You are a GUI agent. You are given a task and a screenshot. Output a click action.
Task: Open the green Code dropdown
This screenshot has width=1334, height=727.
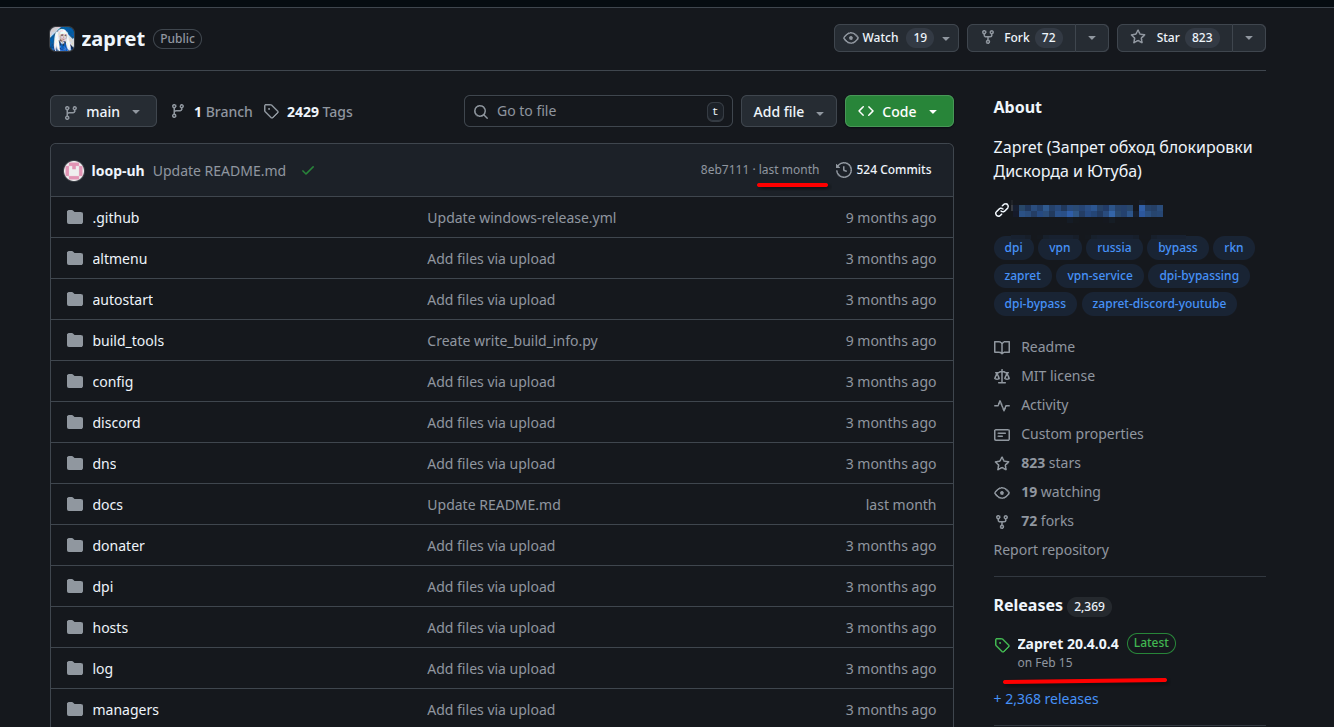(x=899, y=112)
